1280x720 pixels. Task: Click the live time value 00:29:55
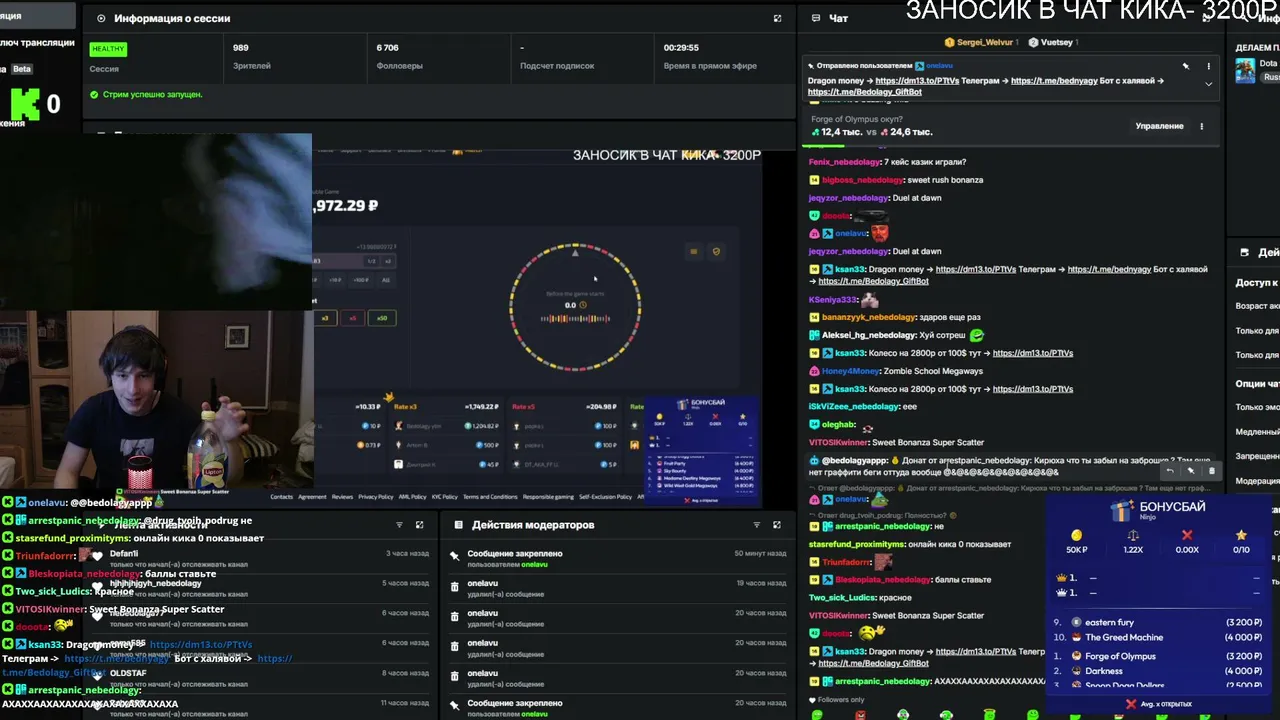(x=681, y=48)
